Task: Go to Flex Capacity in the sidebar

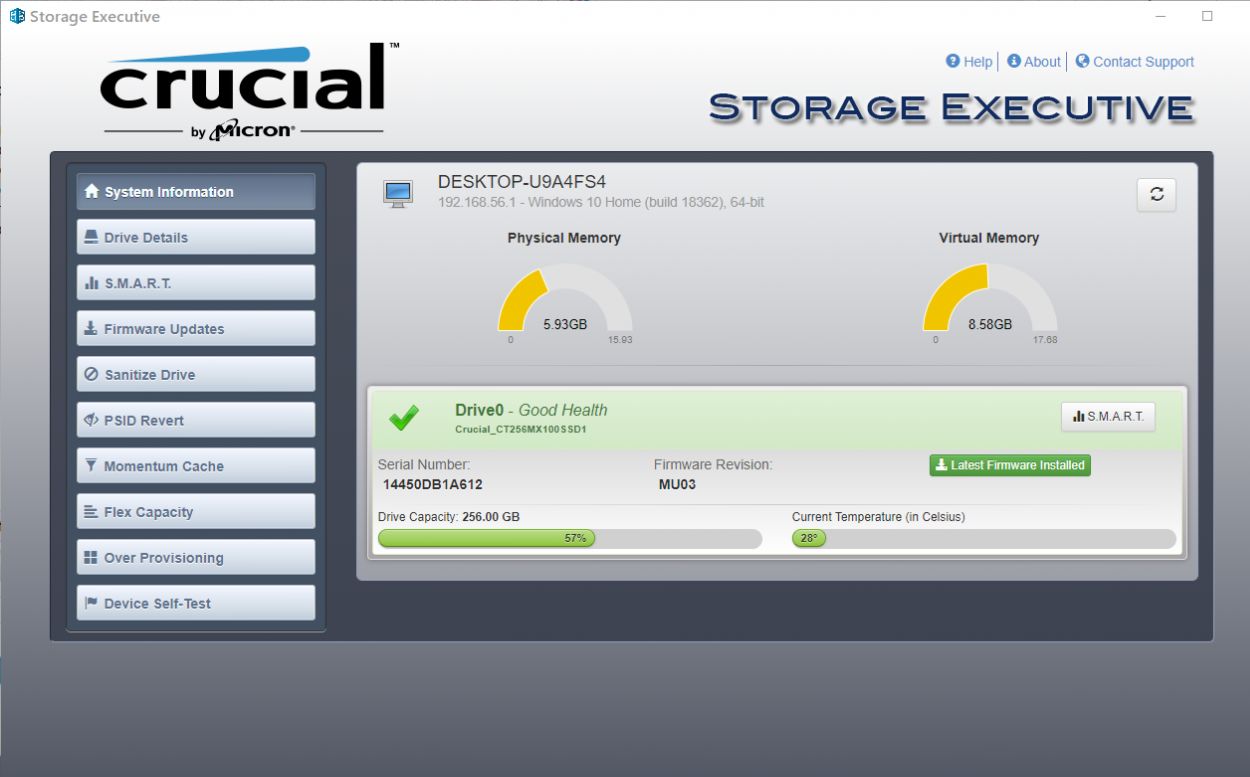Action: (x=196, y=512)
